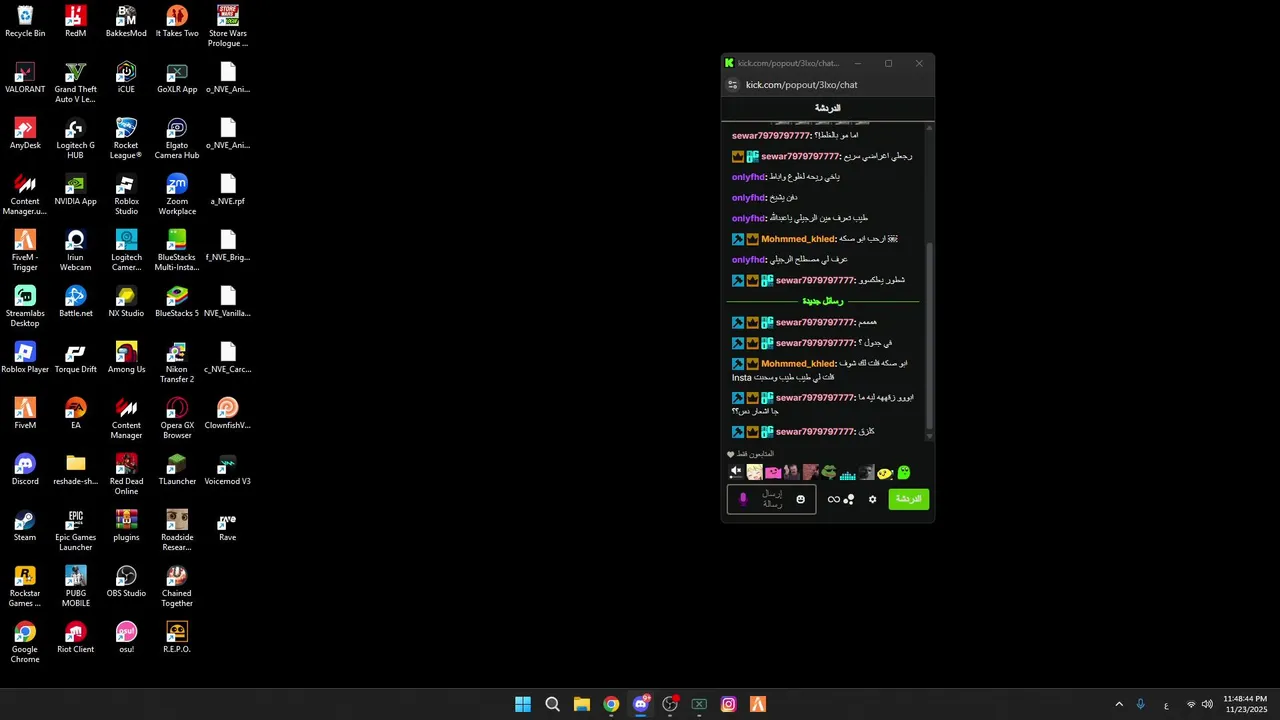Open the volume control in system tray
The width and height of the screenshot is (1280, 720).
click(1207, 705)
